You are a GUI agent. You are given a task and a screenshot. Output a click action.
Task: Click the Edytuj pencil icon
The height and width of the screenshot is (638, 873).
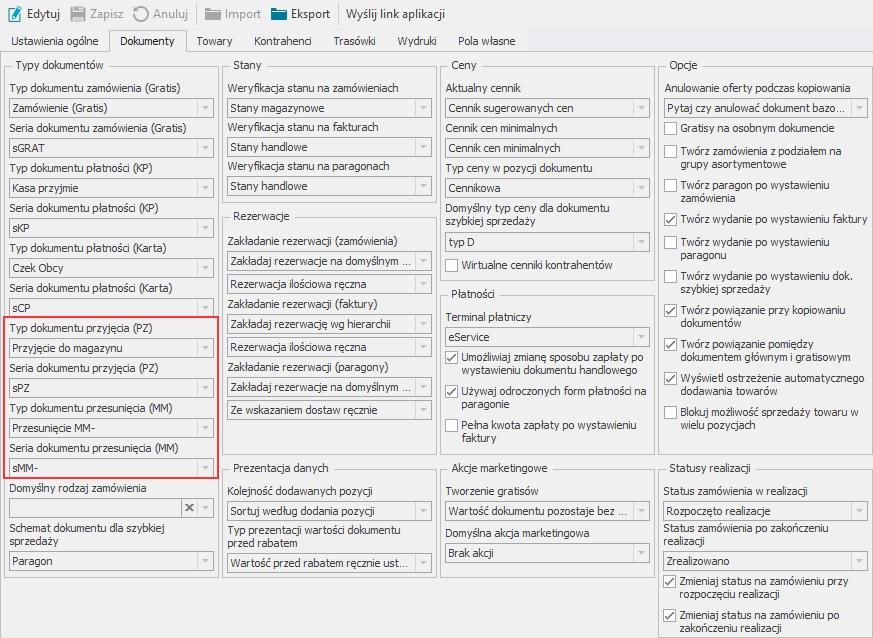(x=15, y=15)
